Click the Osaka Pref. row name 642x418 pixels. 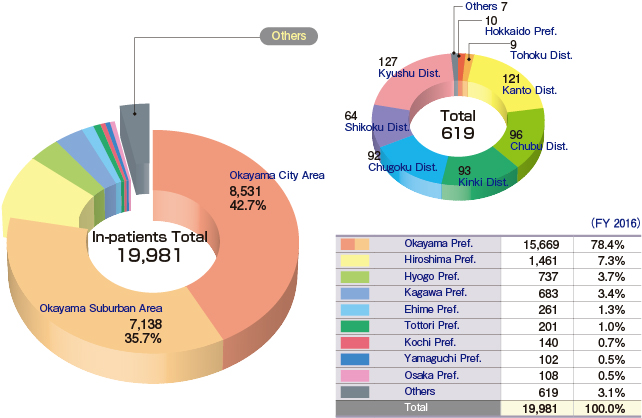coord(432,375)
